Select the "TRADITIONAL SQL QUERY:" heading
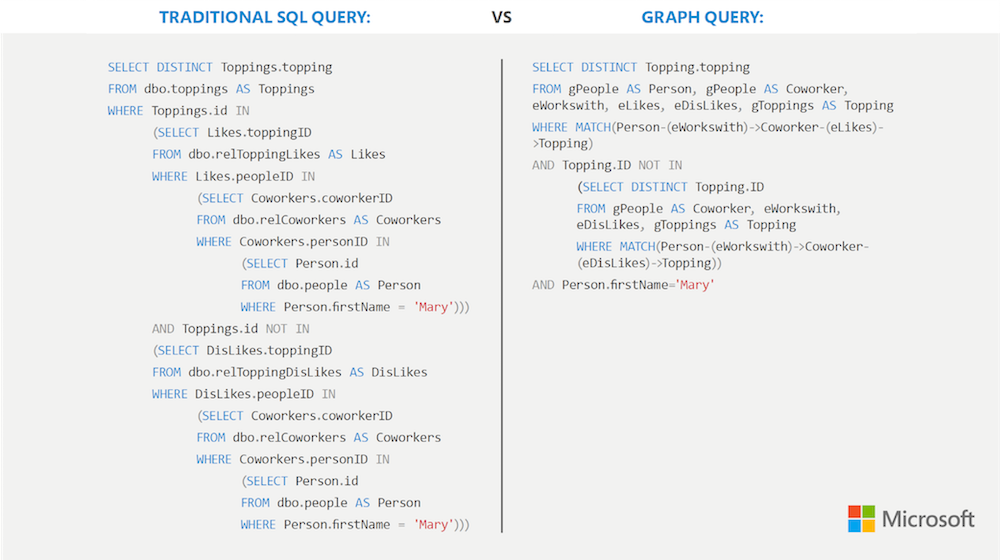Screen dimensions: 1000x560 point(265,16)
